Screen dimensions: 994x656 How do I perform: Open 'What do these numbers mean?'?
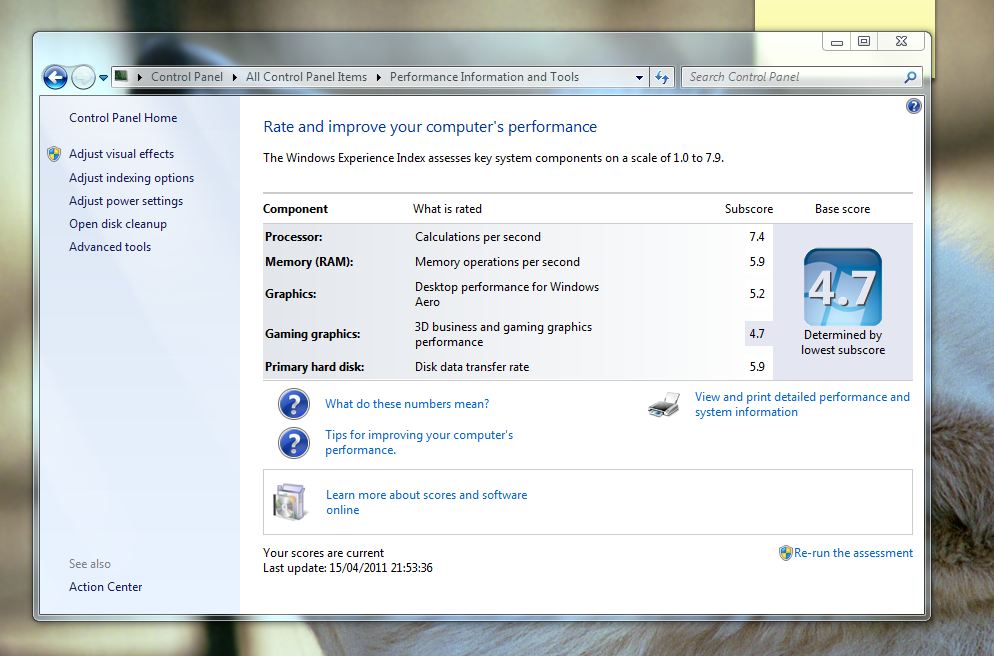point(407,404)
